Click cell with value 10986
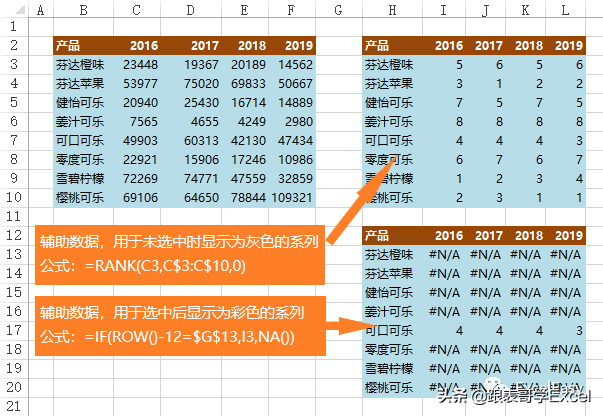603x416 pixels. [292, 160]
